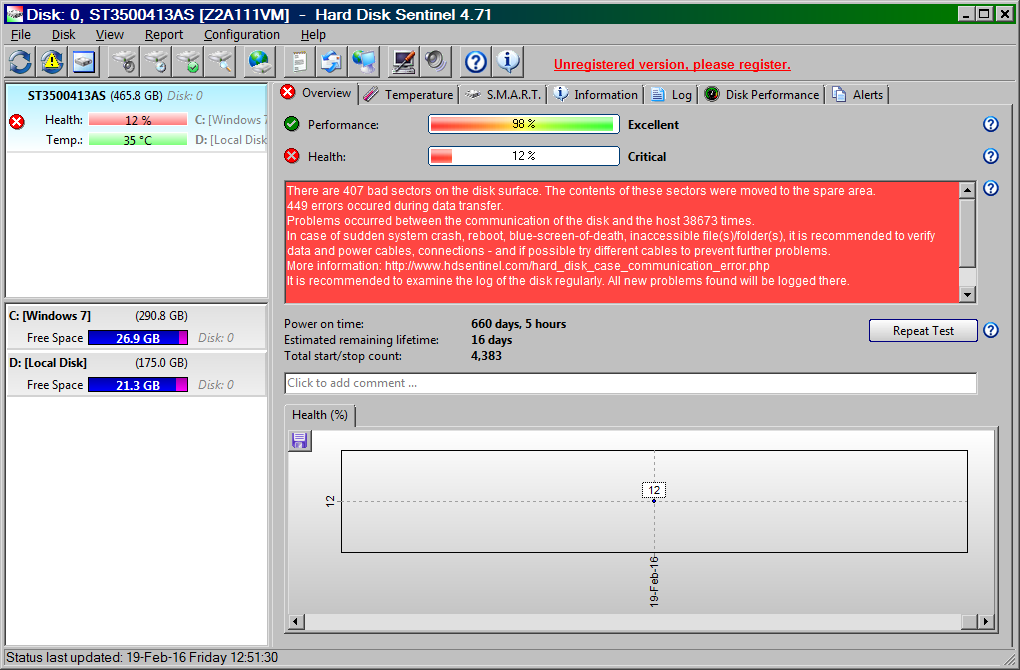The height and width of the screenshot is (670, 1020).
Task: Open the Disk menu
Action: [64, 34]
